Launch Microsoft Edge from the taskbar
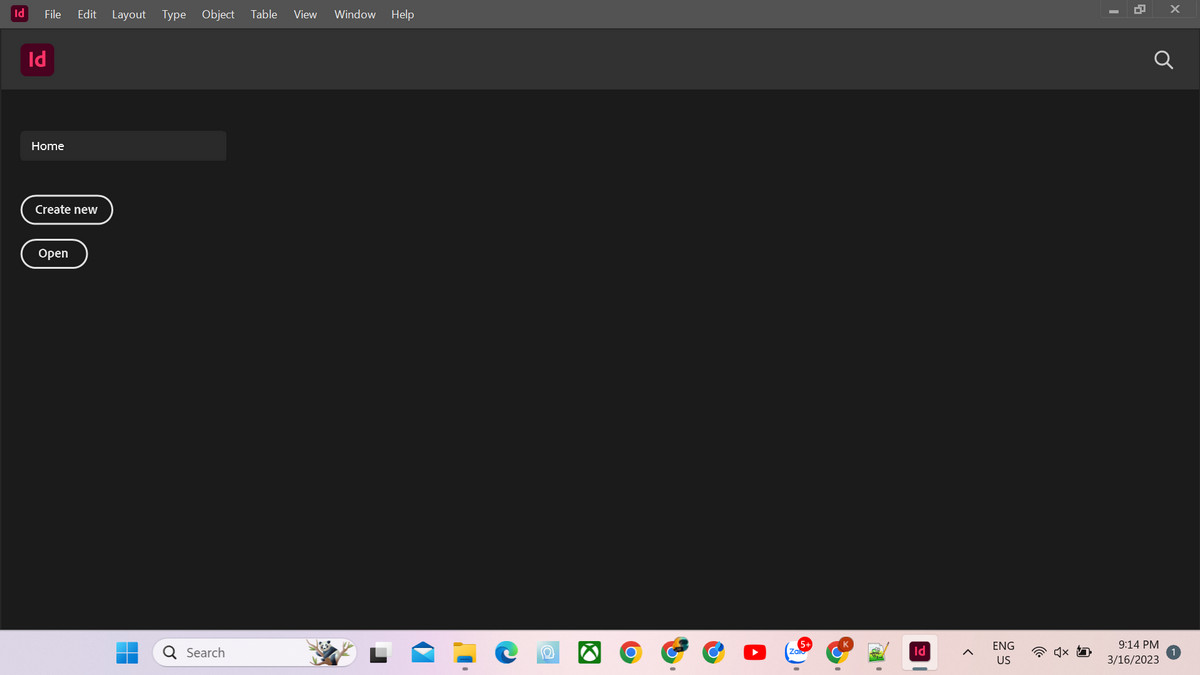 coord(507,653)
